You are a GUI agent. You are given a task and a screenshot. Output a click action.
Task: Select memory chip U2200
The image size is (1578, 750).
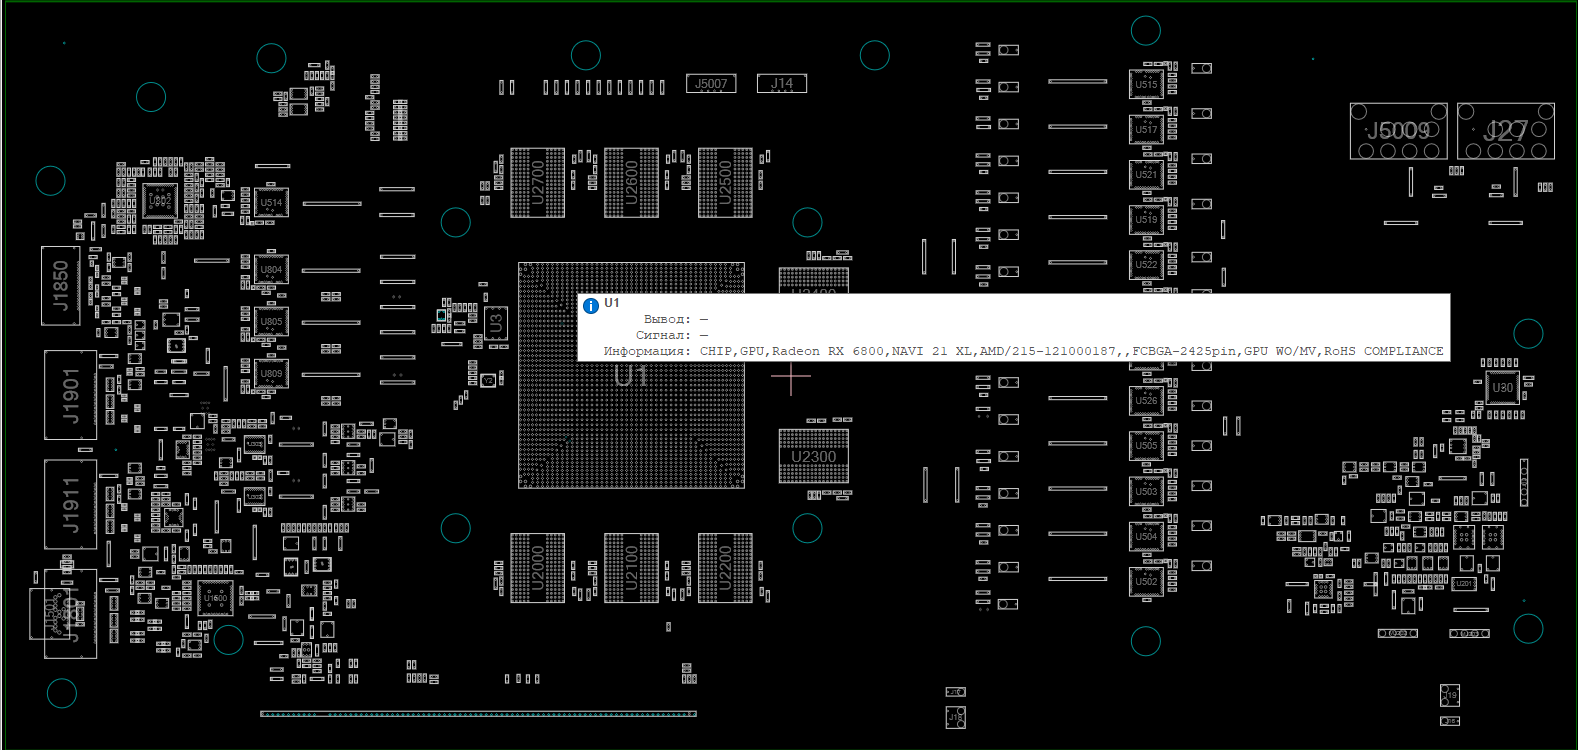(725, 568)
